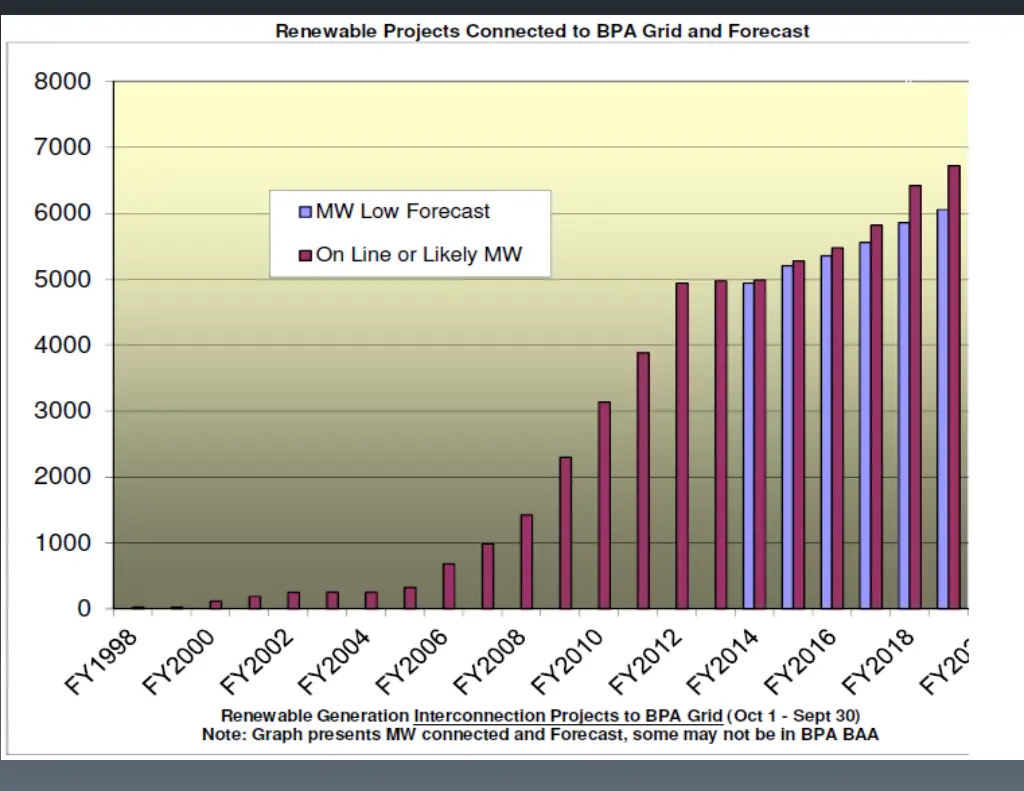
Task: Click the '(Oct 1 - Sept 30)' caption text
Action: 793,716
